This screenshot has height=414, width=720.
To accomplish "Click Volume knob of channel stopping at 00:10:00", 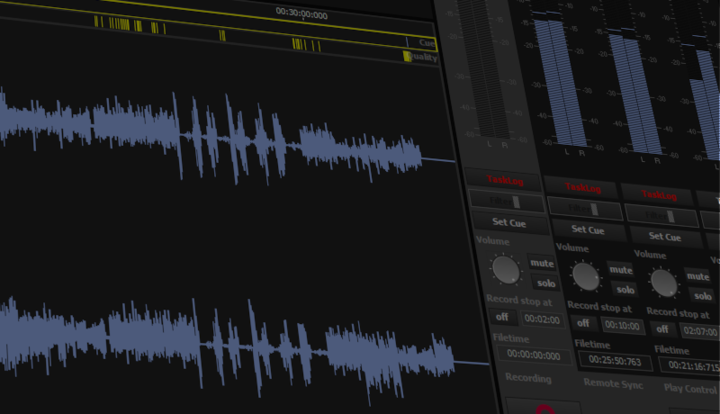I will [x=585, y=276].
